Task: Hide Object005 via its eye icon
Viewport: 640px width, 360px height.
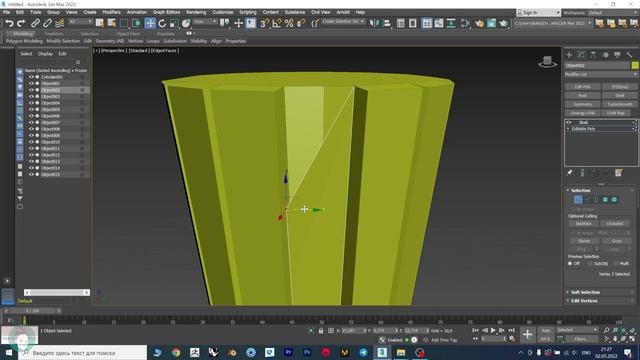Action: point(31,109)
